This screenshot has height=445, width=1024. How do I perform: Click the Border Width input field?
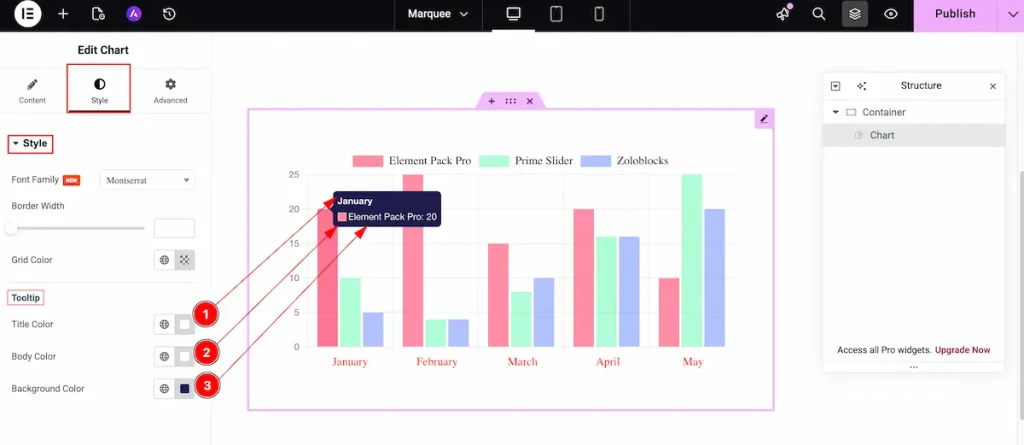coord(174,228)
